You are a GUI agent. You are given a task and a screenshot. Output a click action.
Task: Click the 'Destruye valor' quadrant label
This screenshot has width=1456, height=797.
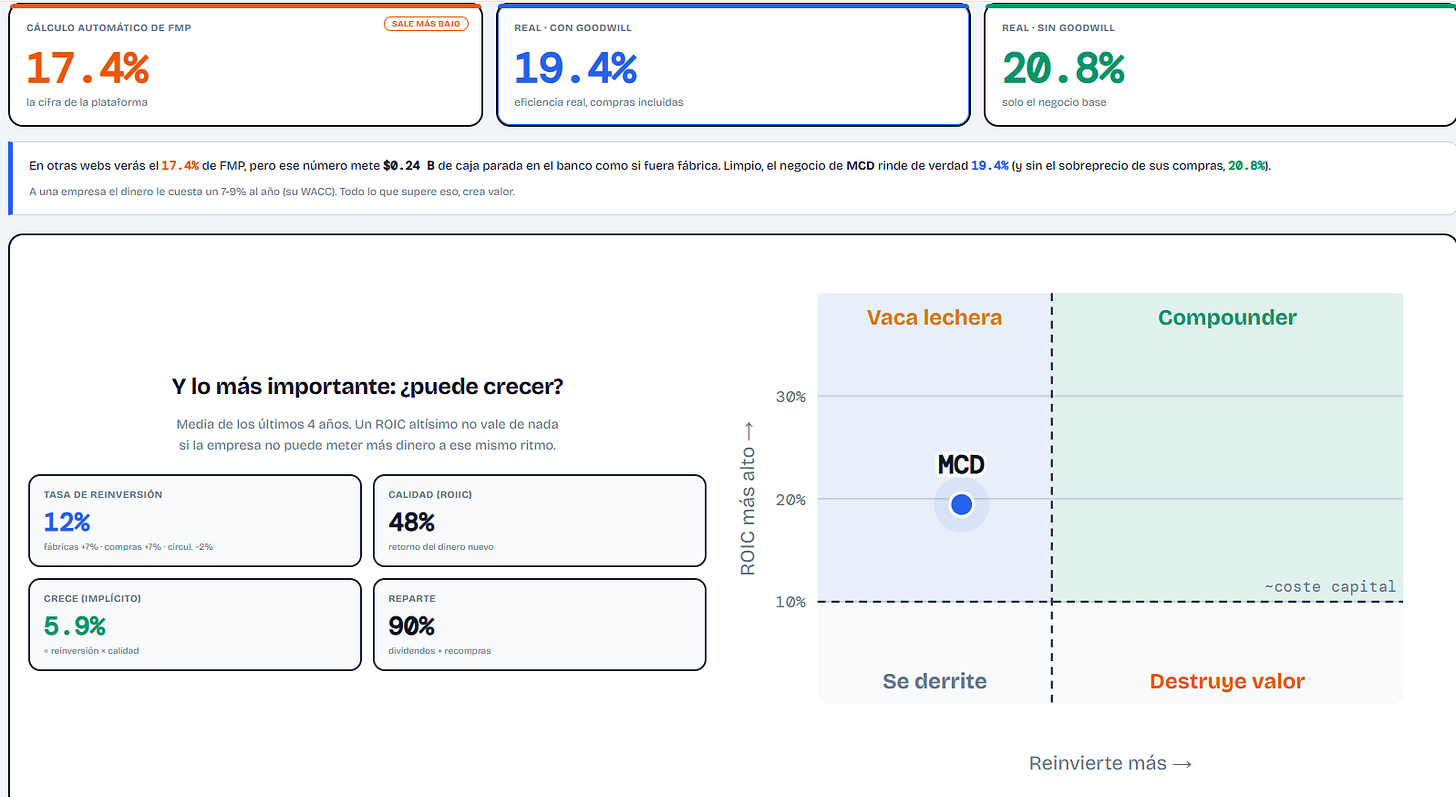coord(1227,681)
